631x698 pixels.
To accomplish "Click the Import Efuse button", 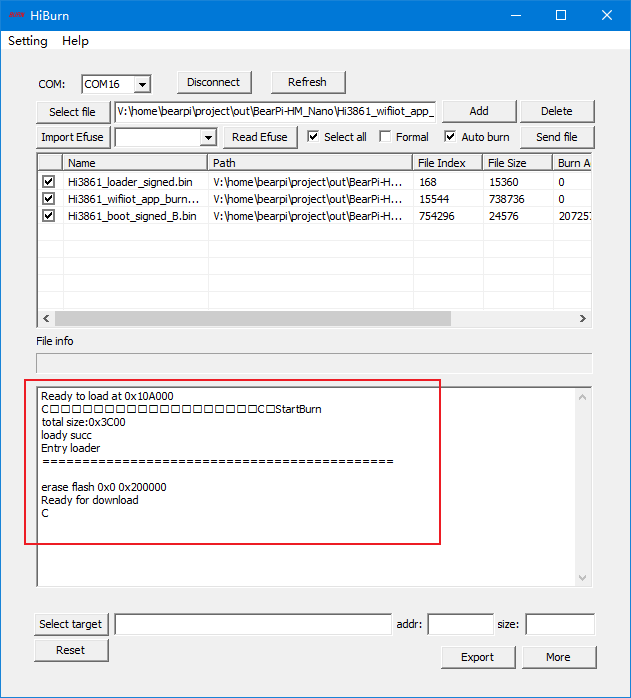I will [x=73, y=137].
